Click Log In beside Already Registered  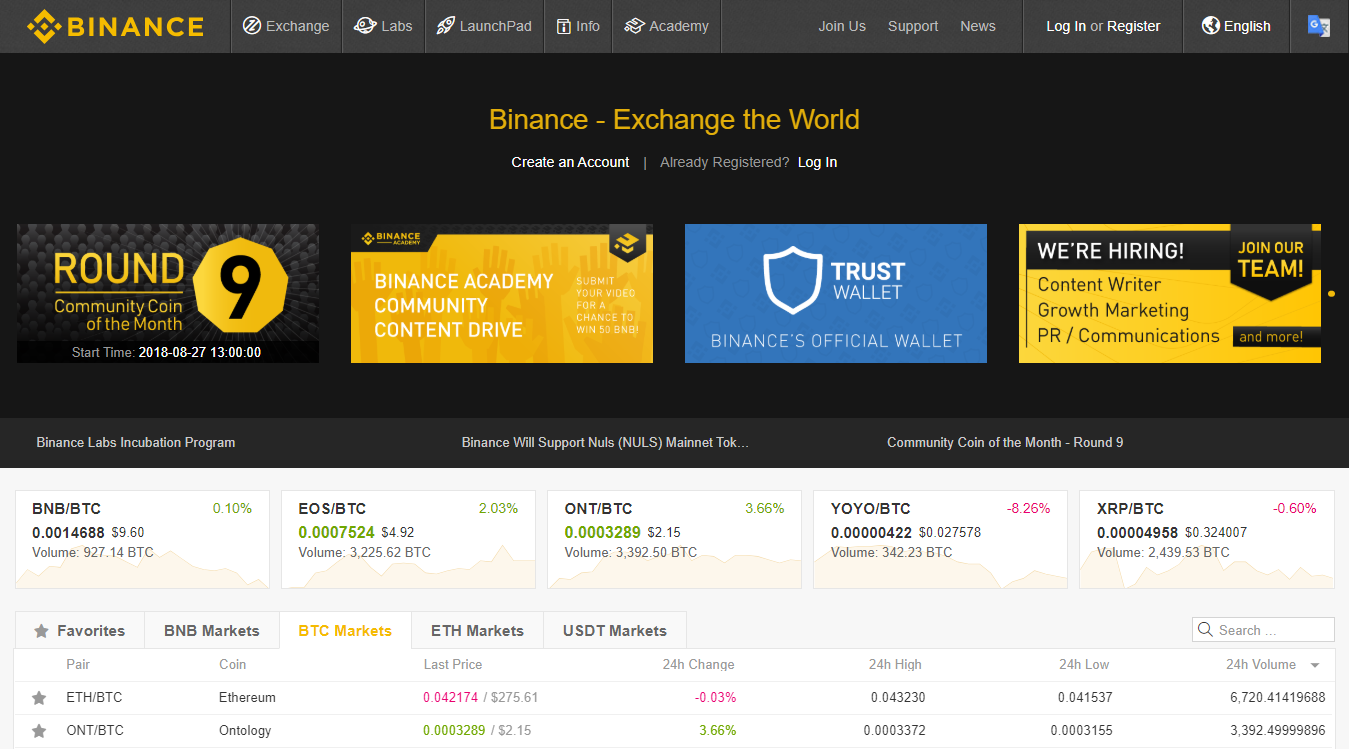817,162
